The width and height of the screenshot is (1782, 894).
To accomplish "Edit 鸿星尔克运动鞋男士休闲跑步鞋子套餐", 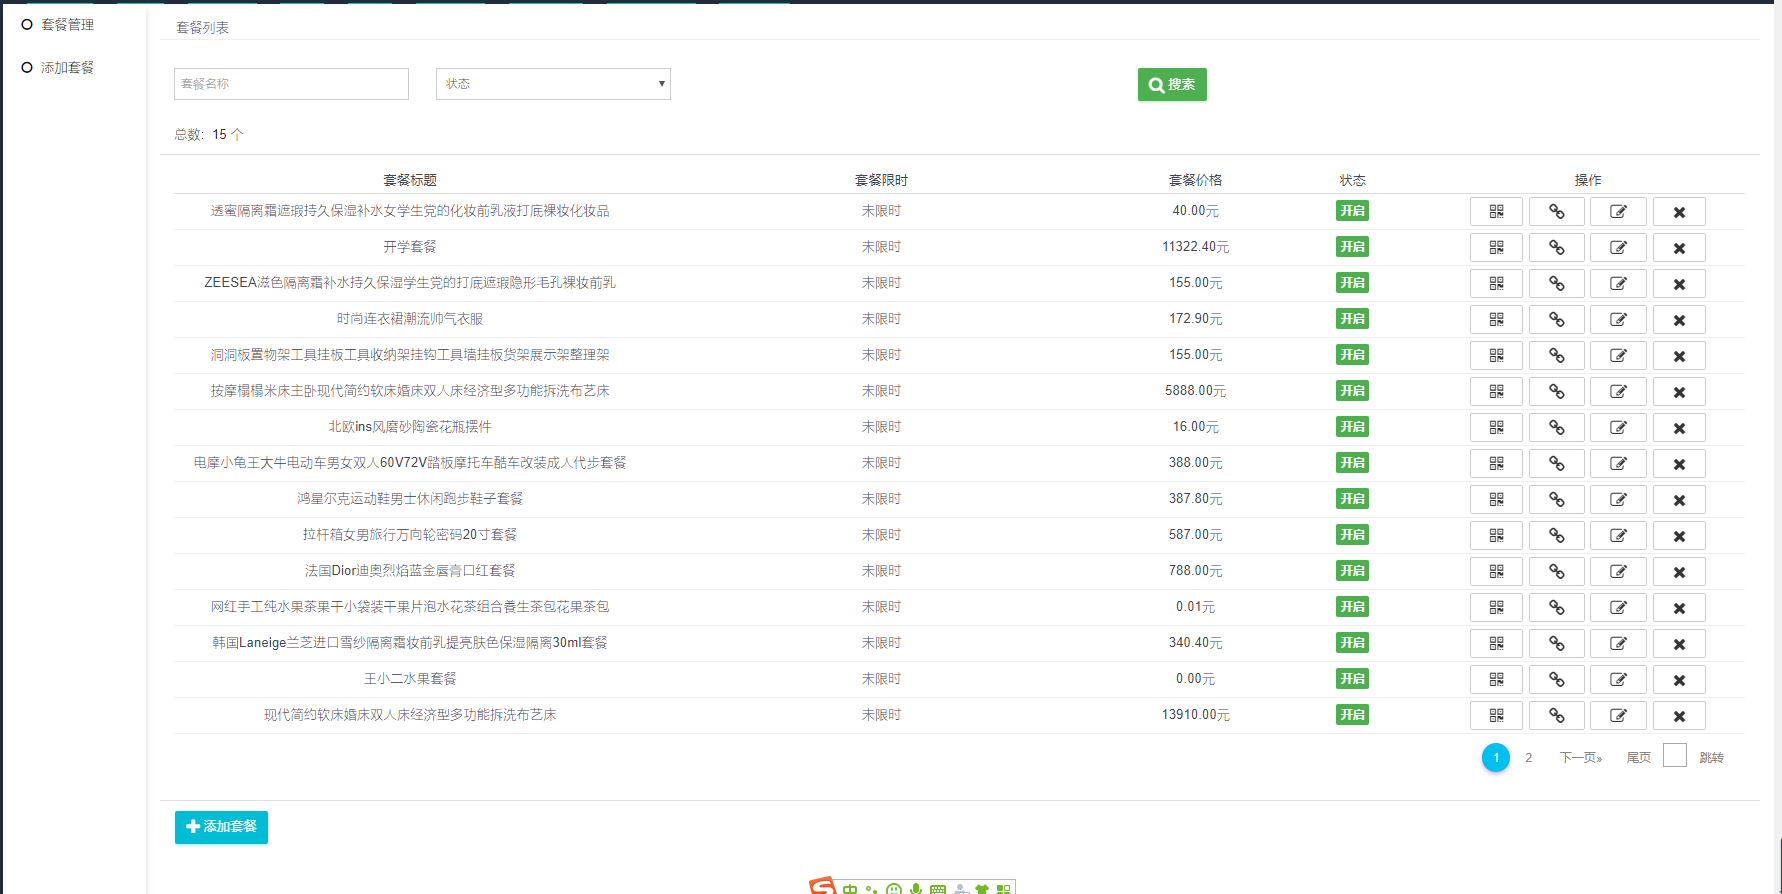I will point(1618,499).
